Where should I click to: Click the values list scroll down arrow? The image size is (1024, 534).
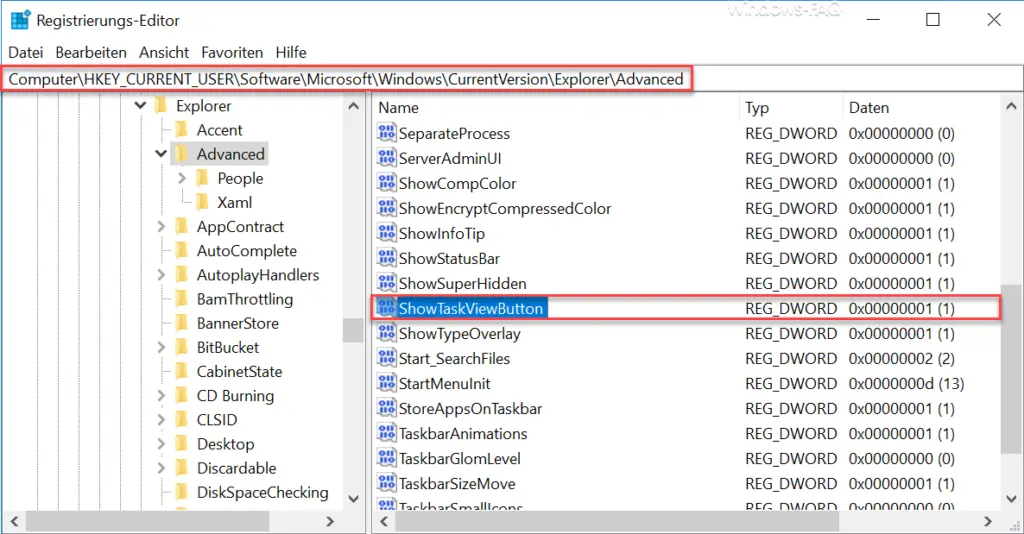(x=1011, y=499)
